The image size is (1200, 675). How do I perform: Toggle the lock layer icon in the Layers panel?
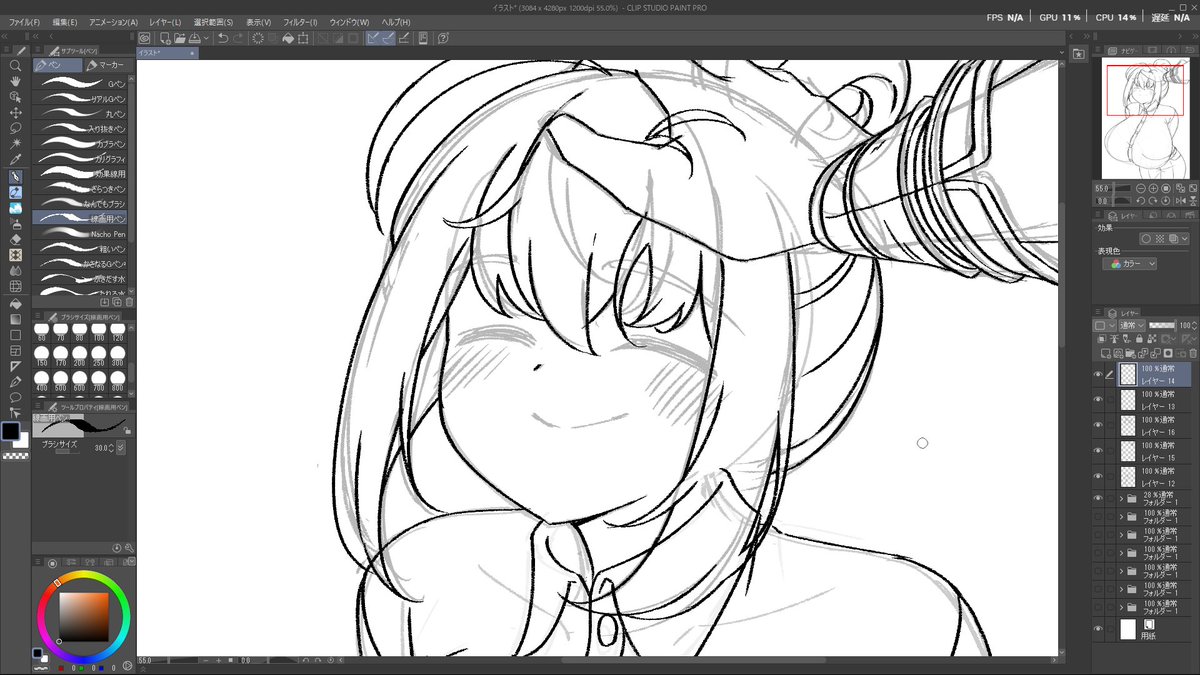tap(1139, 339)
